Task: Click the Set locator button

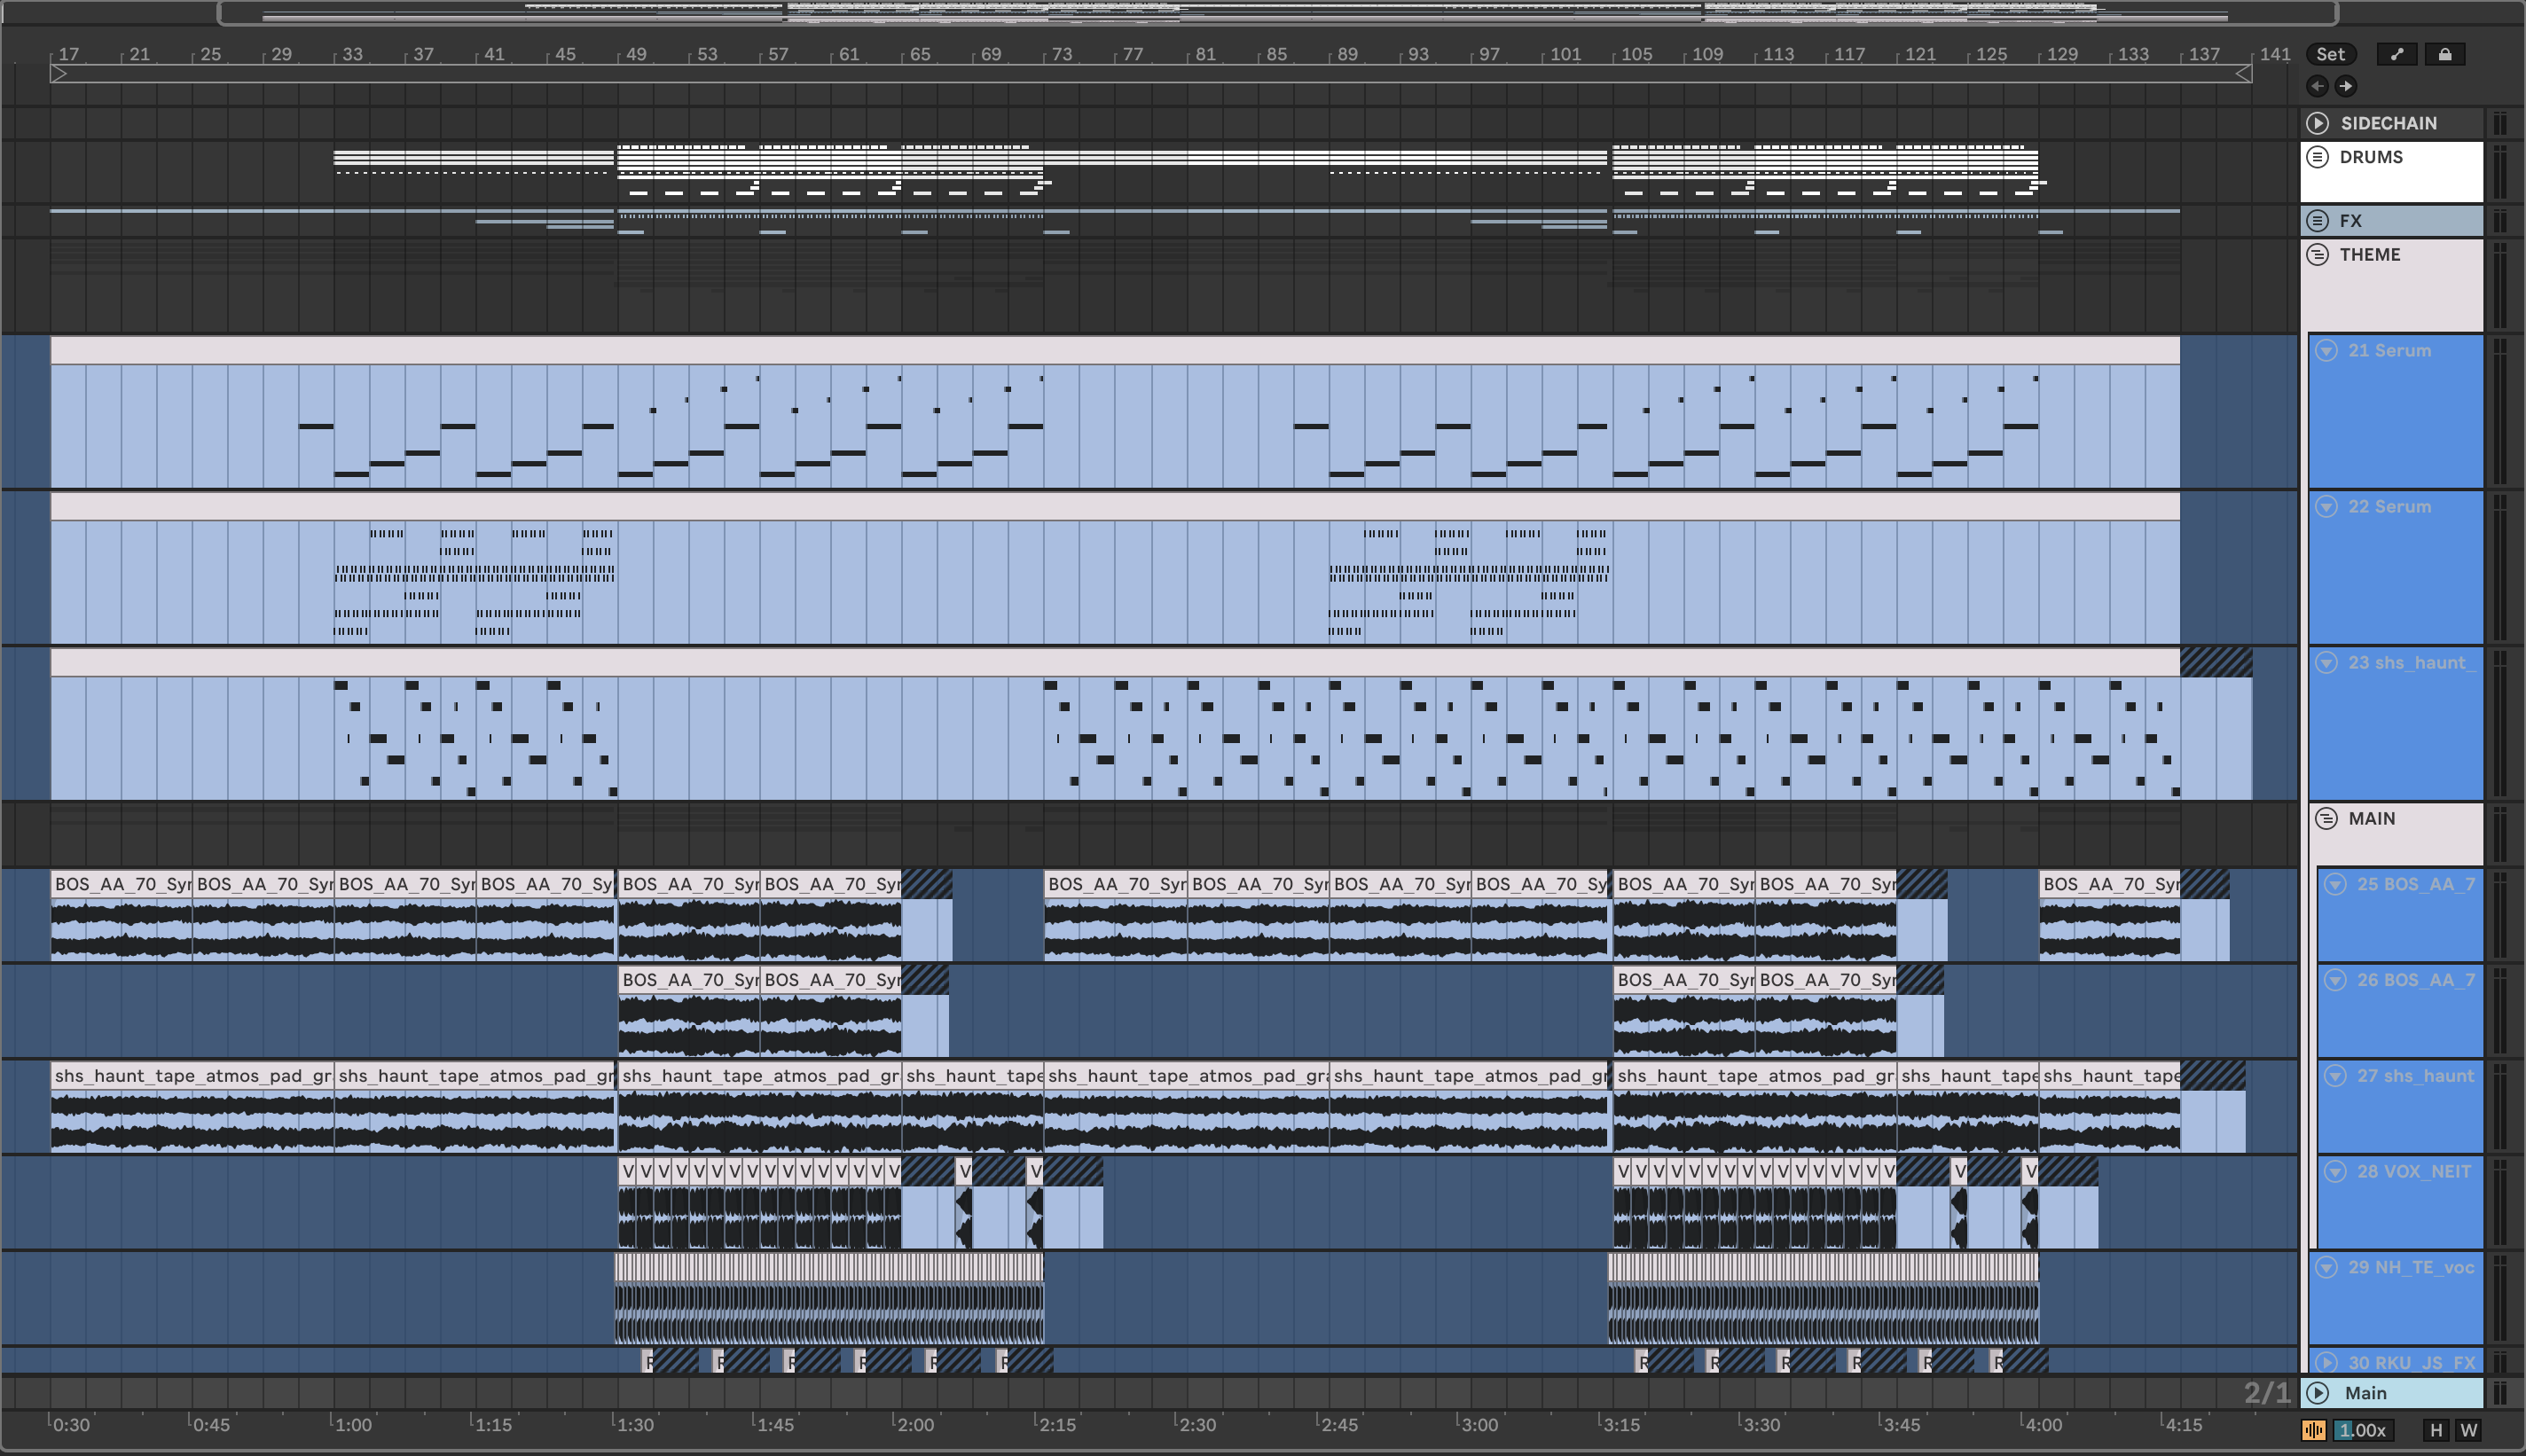Action: pos(2331,55)
